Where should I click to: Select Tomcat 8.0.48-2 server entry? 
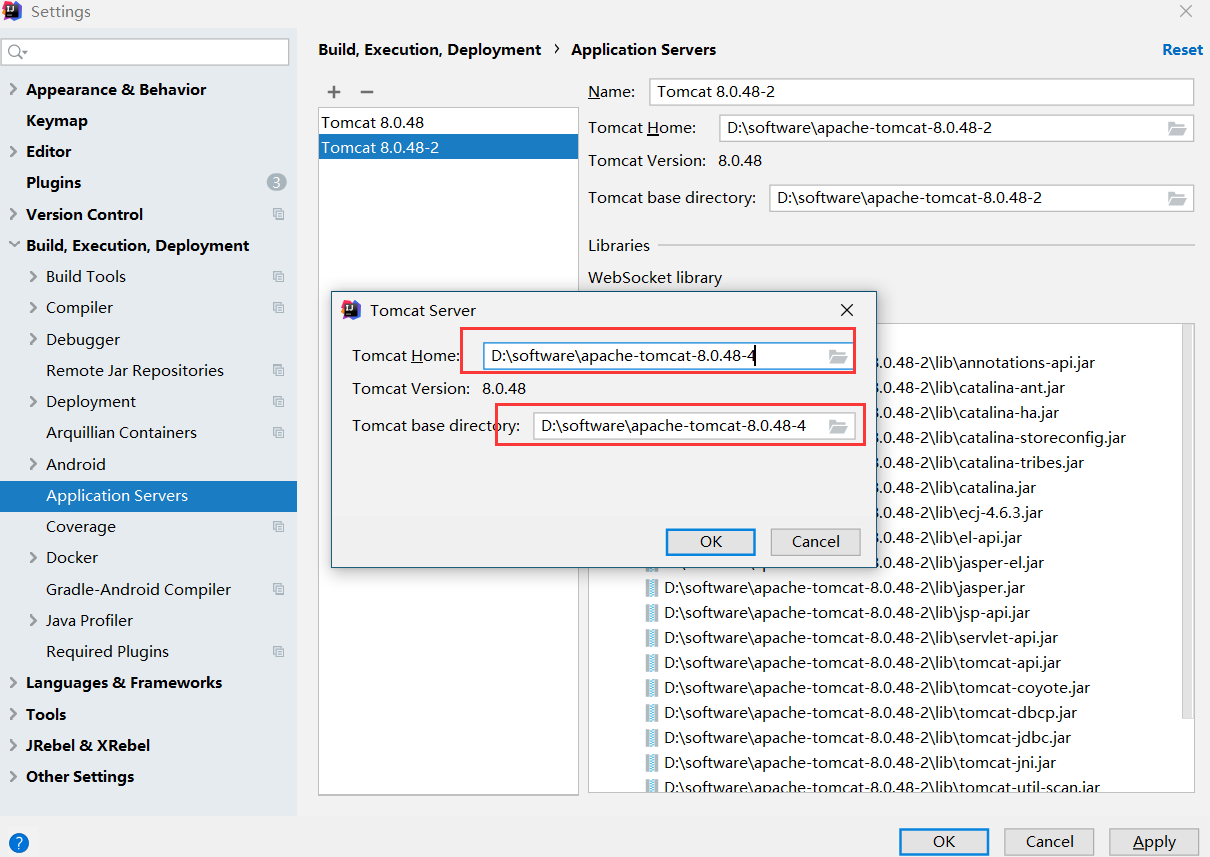(x=448, y=147)
